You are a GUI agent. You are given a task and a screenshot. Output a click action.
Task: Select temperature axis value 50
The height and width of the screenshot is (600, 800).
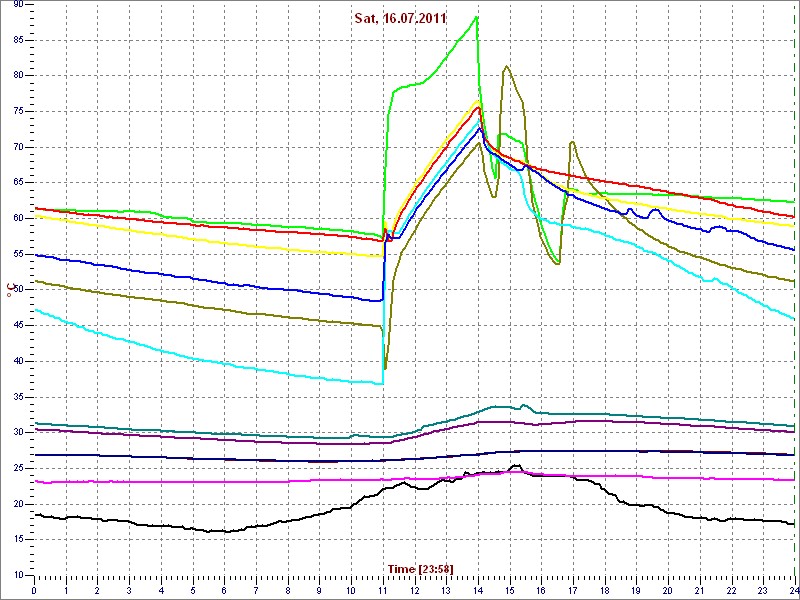point(18,290)
